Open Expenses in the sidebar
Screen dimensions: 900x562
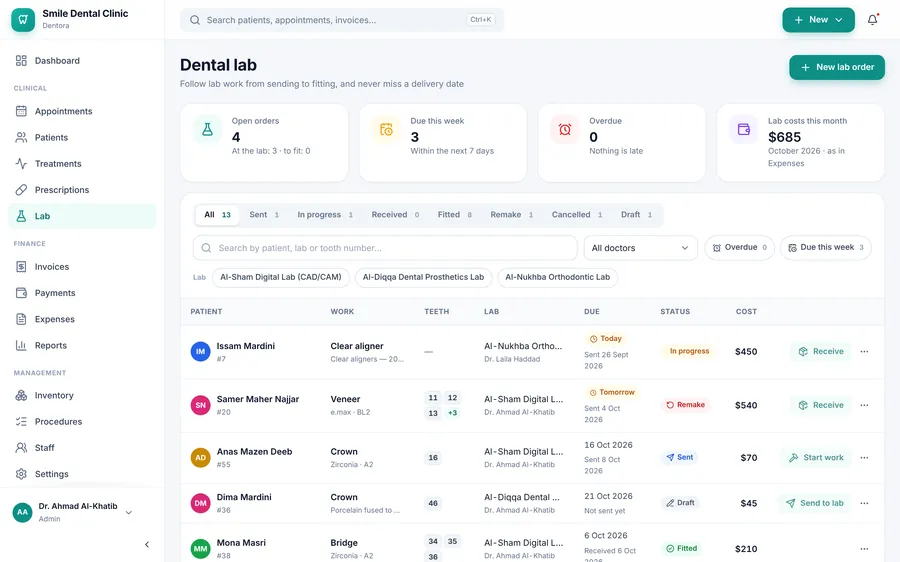point(82,319)
